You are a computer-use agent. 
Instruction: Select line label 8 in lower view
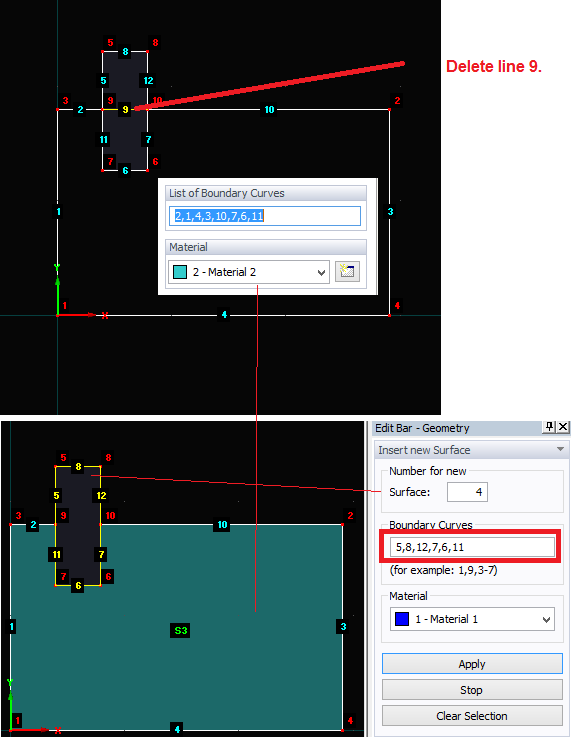click(78, 467)
